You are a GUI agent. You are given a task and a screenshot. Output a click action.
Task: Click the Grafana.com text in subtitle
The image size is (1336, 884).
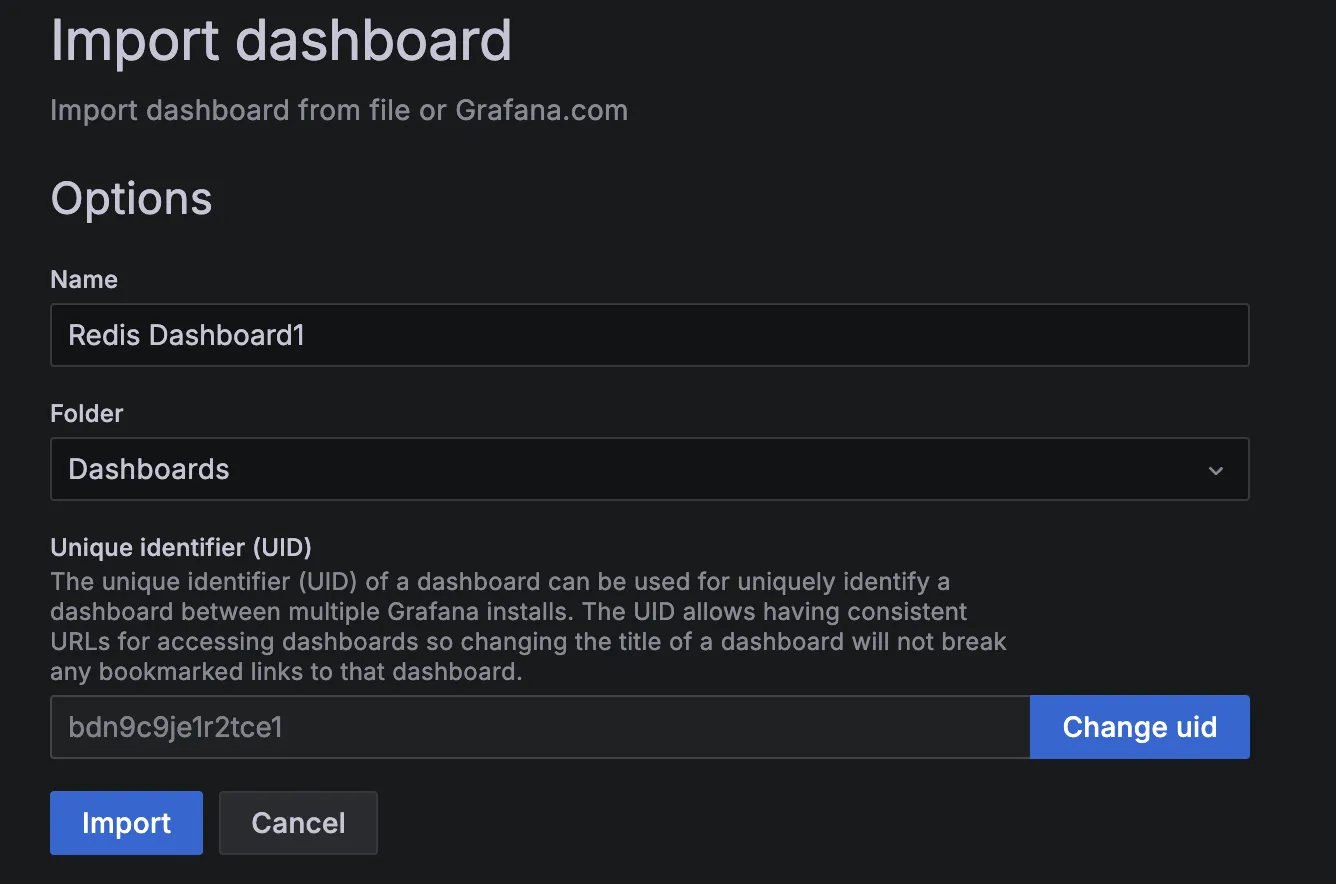(542, 110)
